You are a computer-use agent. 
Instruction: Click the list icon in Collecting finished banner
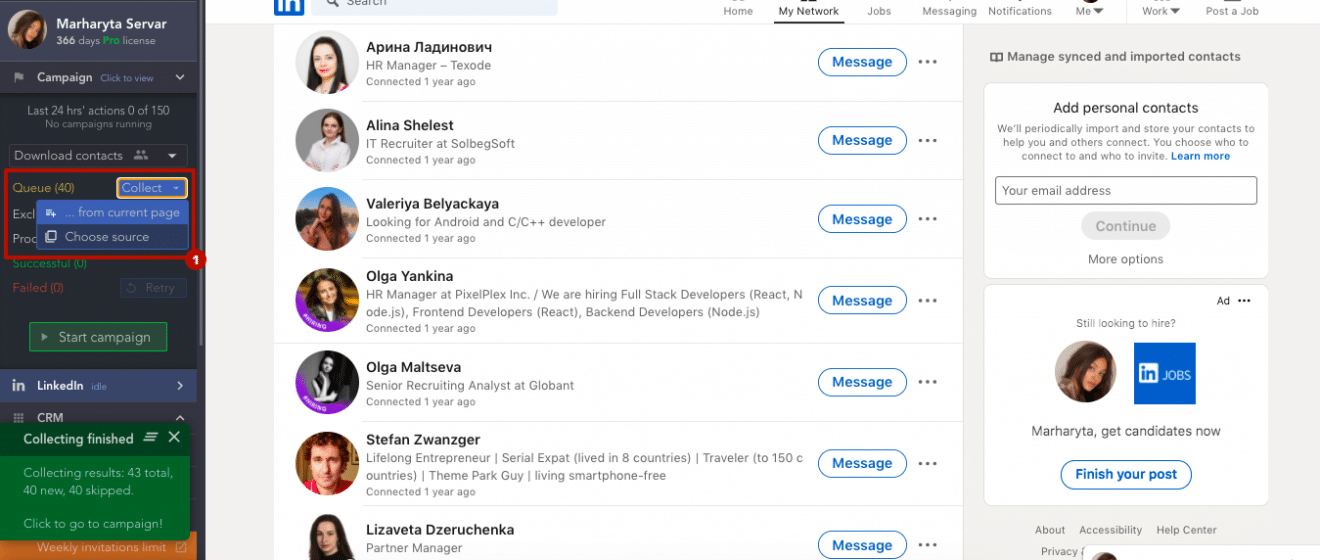click(151, 437)
